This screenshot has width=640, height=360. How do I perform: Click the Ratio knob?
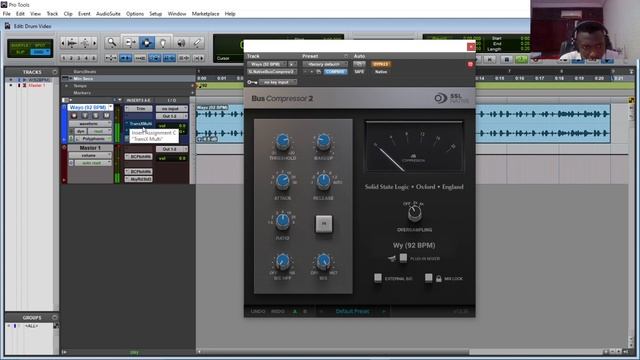282,221
